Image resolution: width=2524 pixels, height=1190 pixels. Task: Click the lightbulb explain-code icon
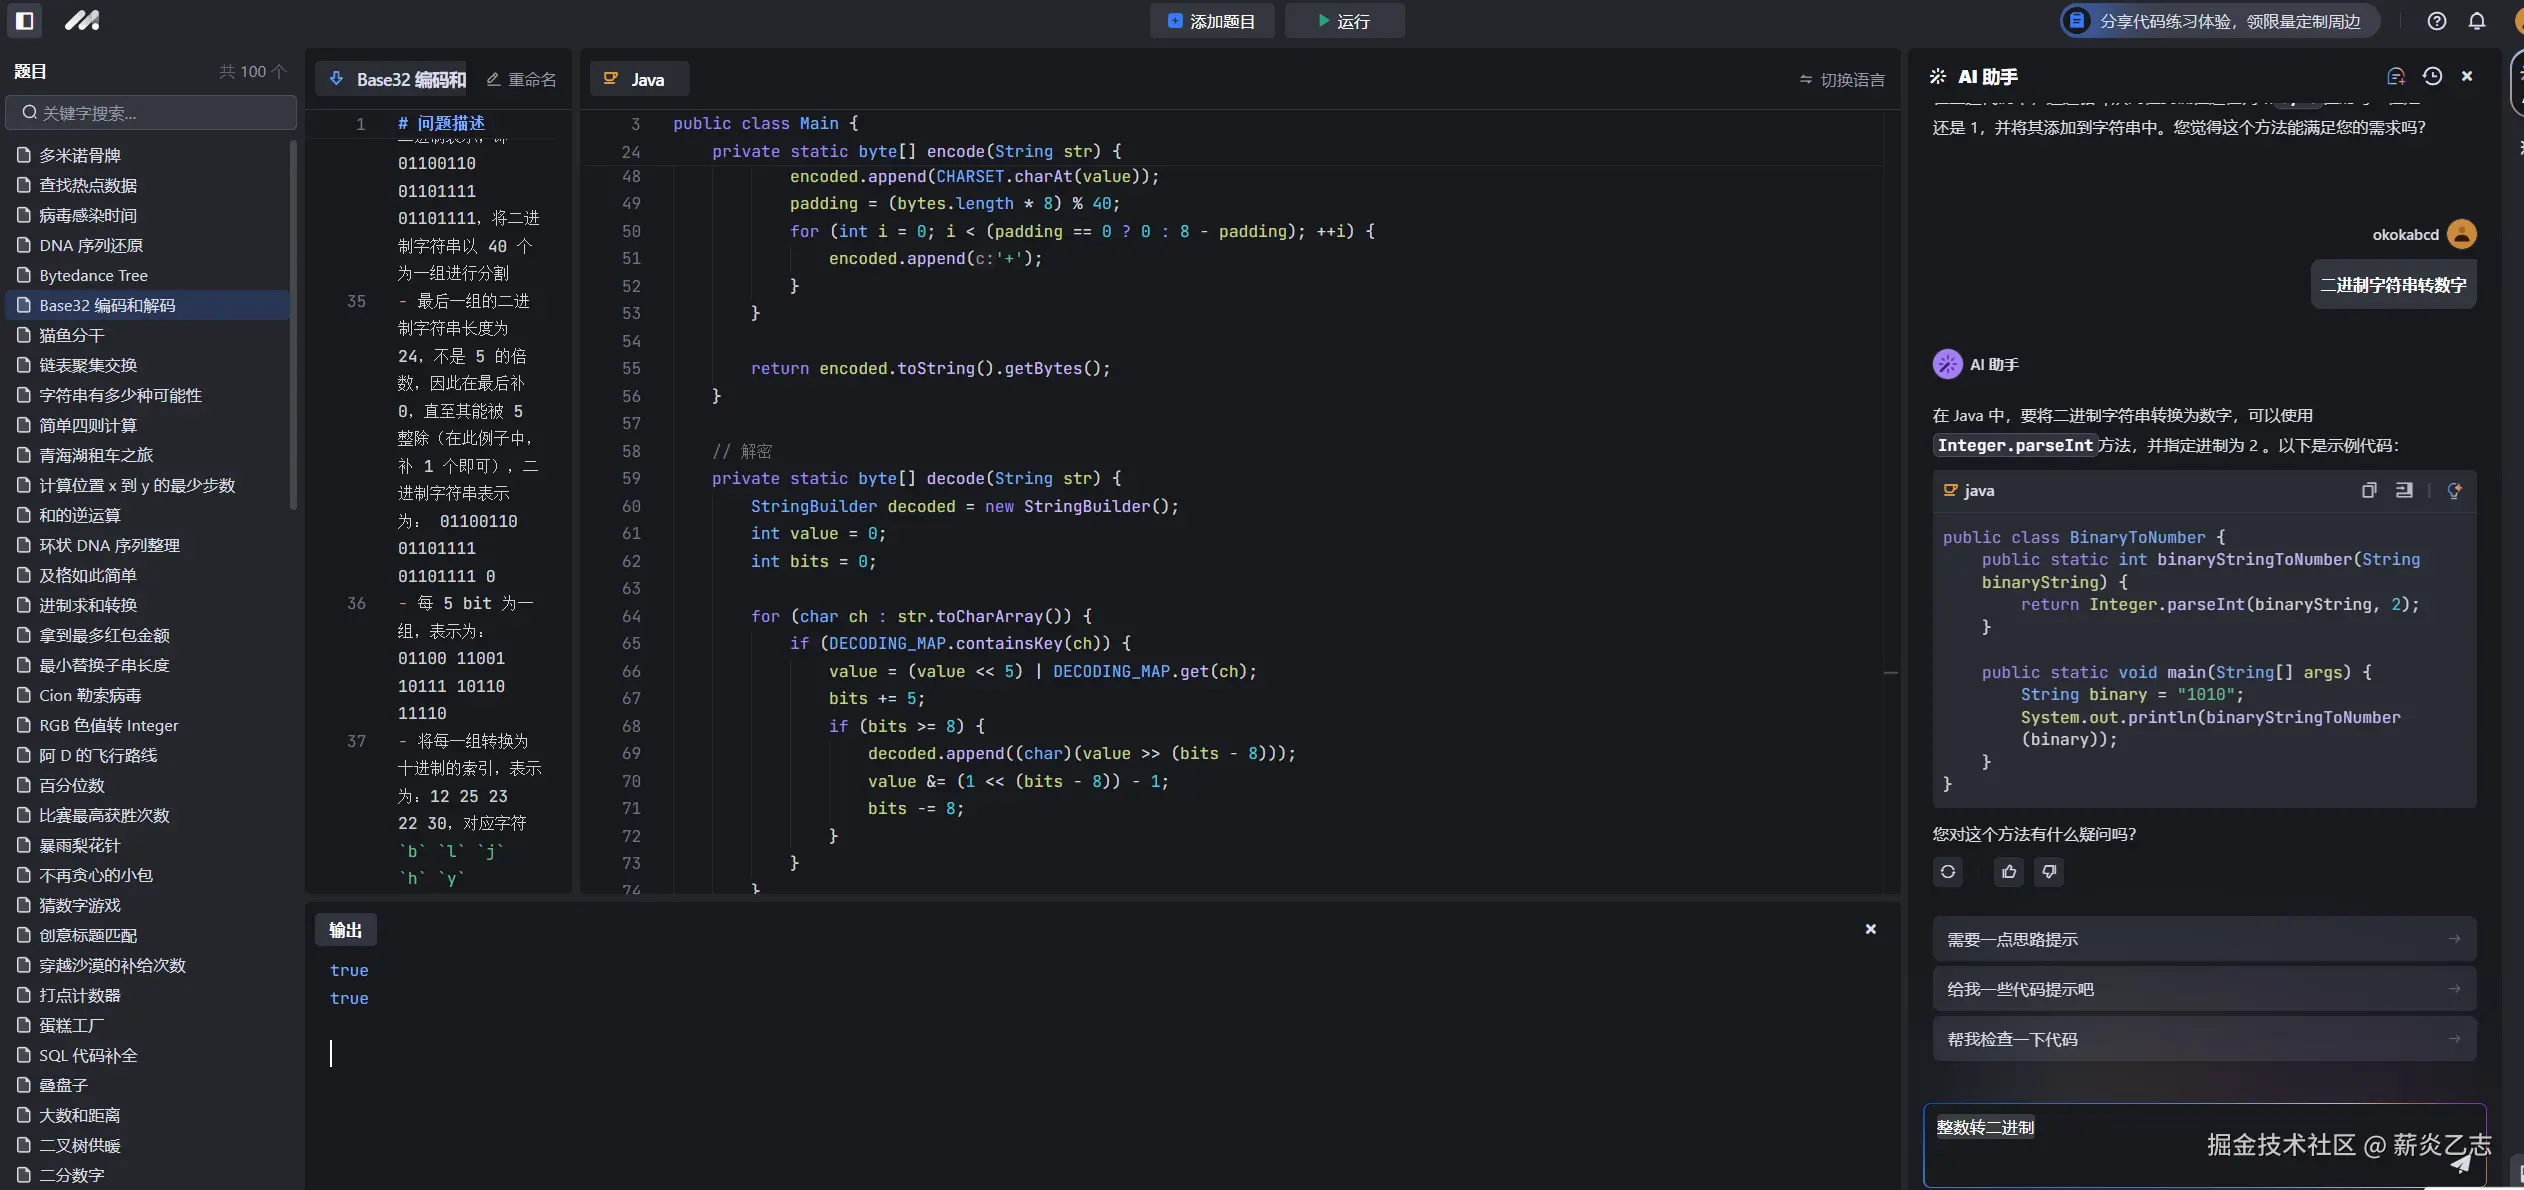pyautogui.click(x=2454, y=490)
